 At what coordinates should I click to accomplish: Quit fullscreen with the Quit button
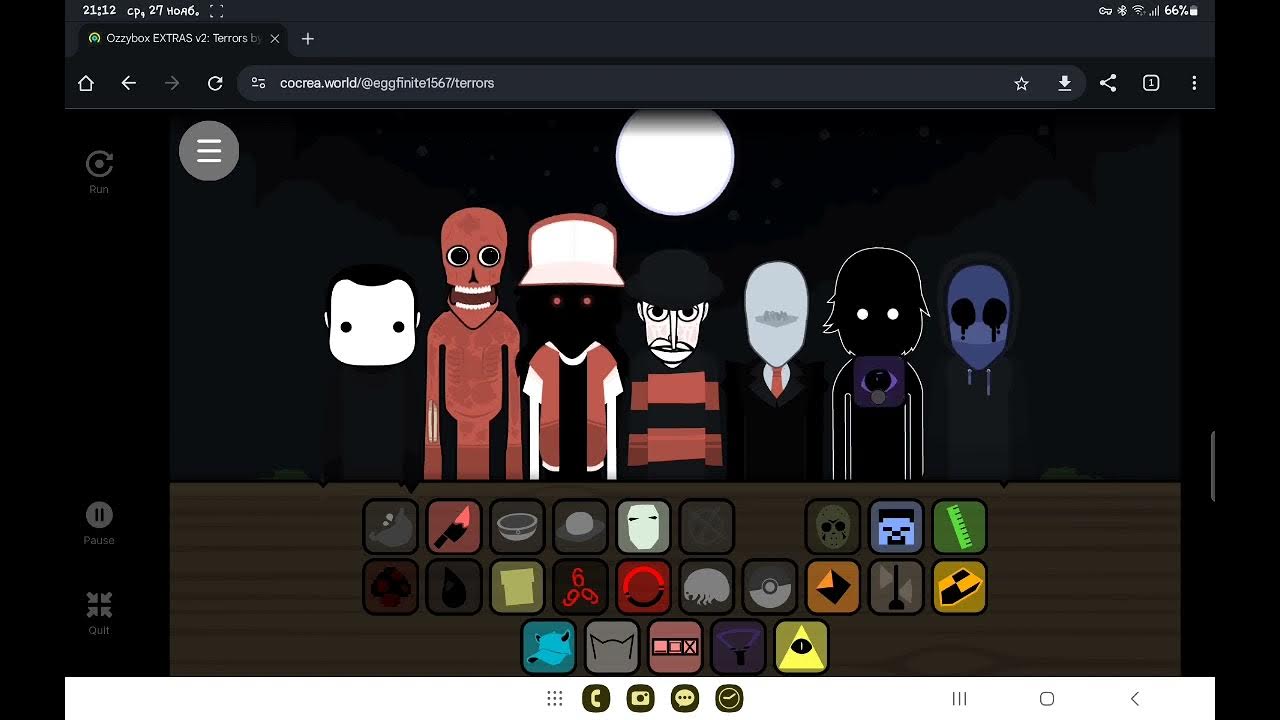tap(99, 613)
